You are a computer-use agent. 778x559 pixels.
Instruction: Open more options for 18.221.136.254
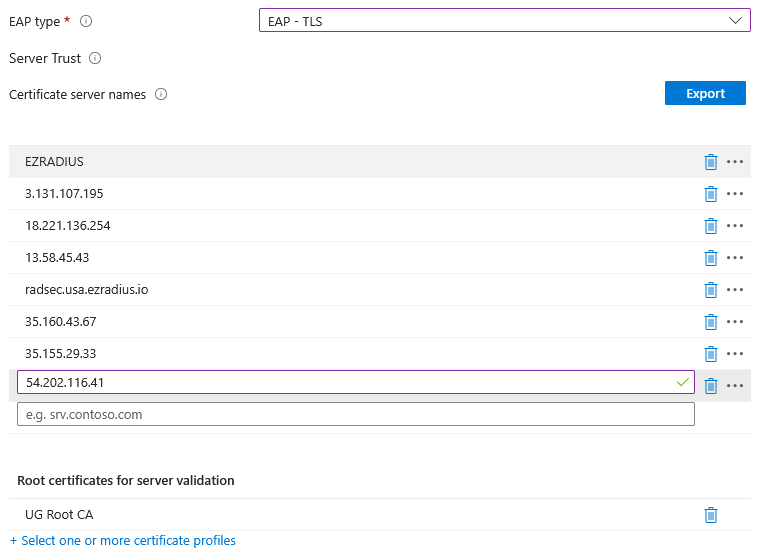point(735,226)
